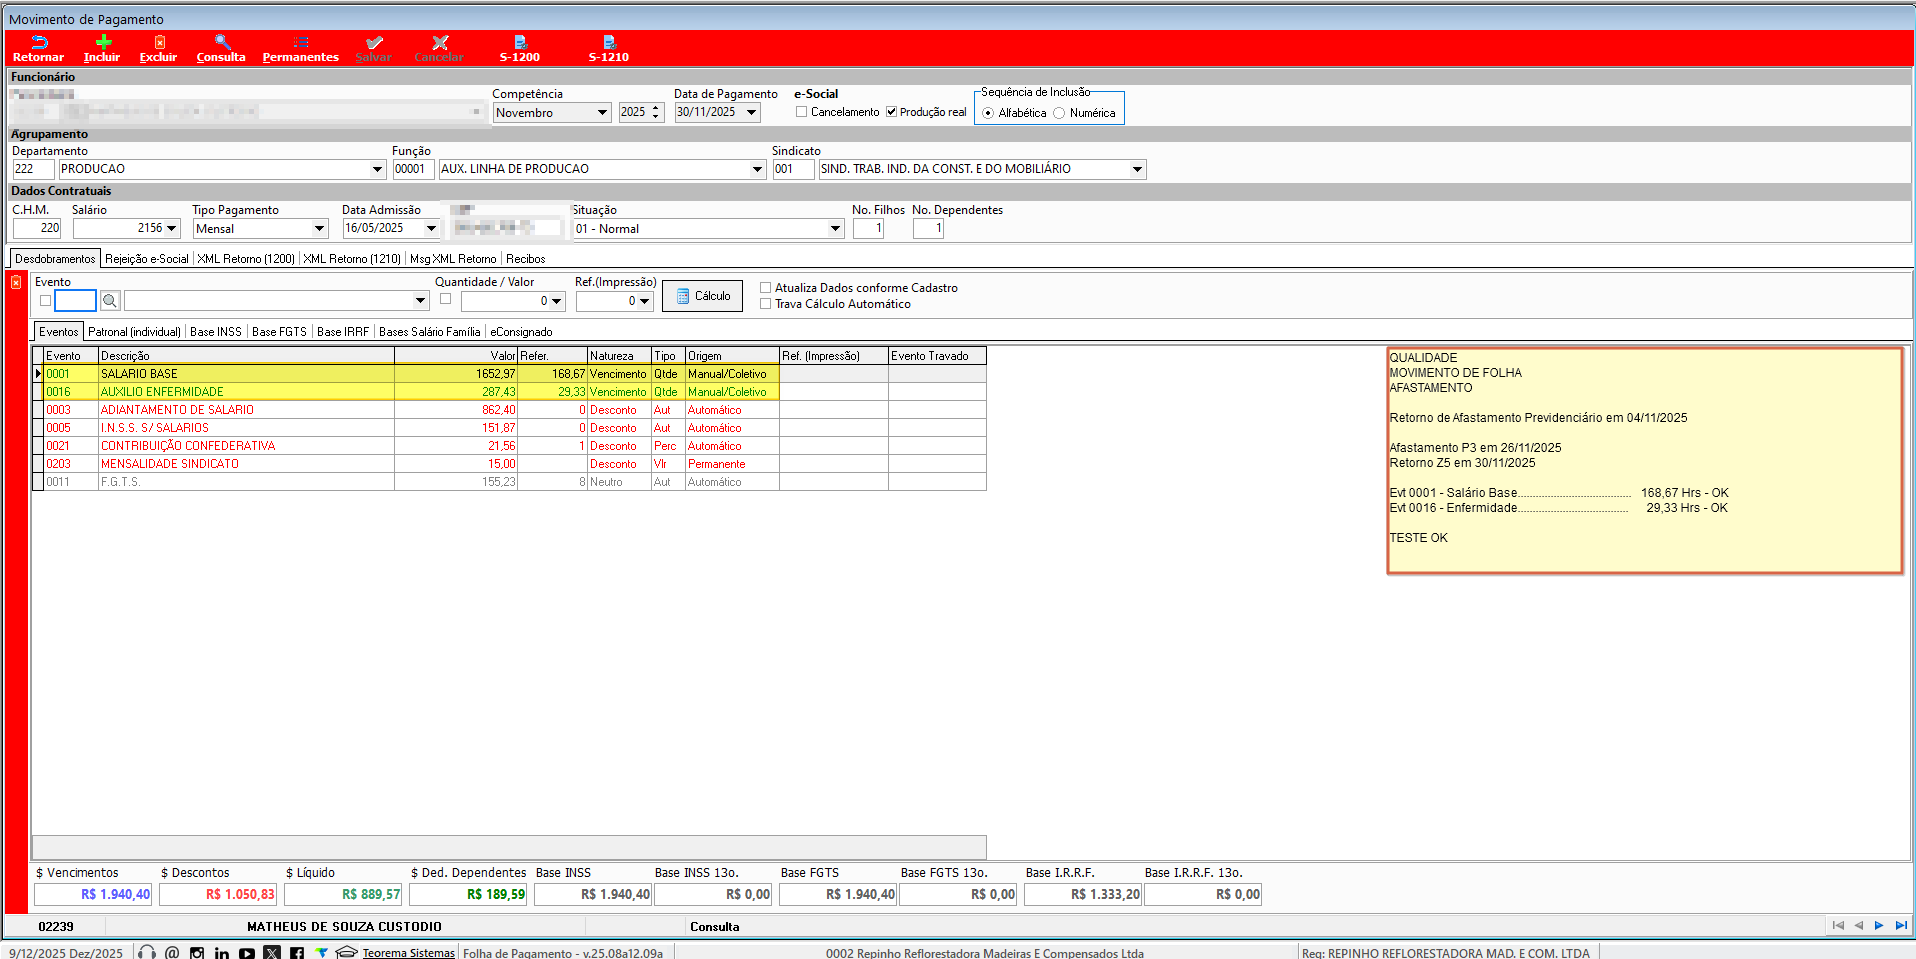The image size is (1916, 959).
Task: Toggle the Produção real checkbox
Action: click(x=891, y=112)
